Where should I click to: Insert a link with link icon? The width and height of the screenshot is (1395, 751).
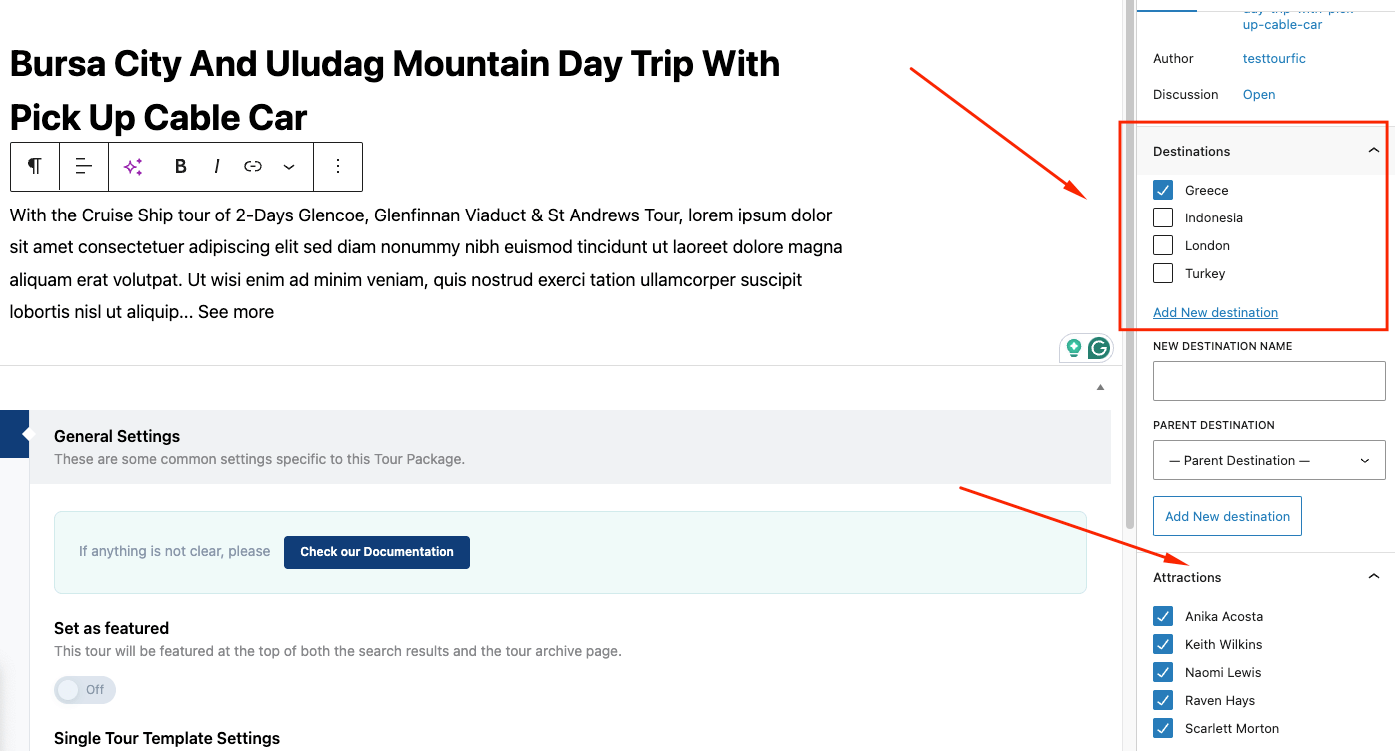(253, 167)
